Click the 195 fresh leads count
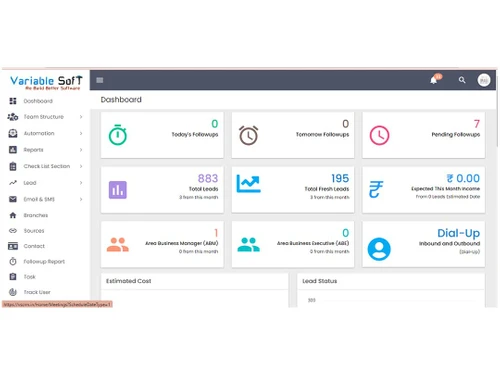This screenshot has width=500, height=375. [x=340, y=178]
